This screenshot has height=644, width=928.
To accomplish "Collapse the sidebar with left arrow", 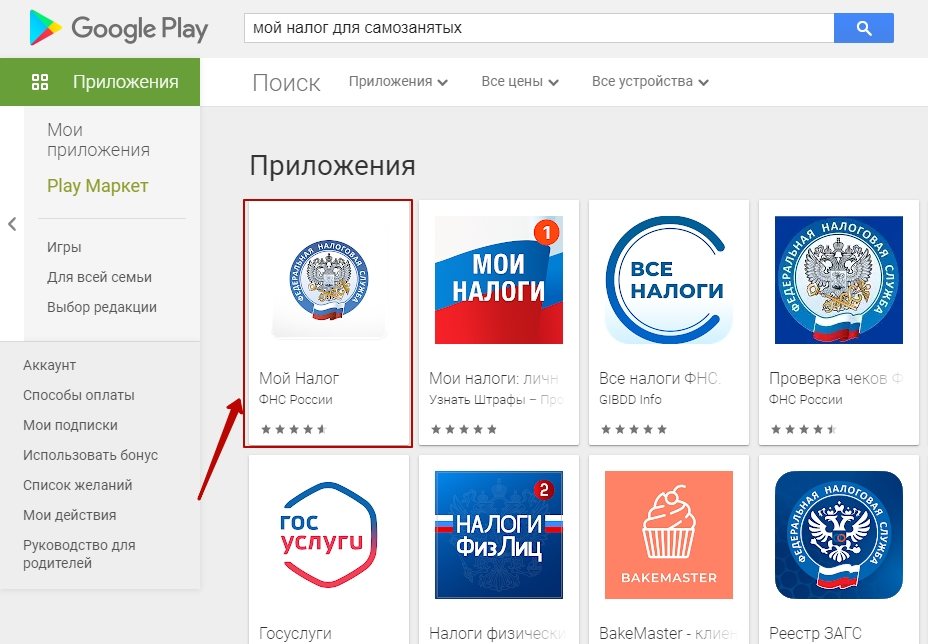I will pos(12,224).
